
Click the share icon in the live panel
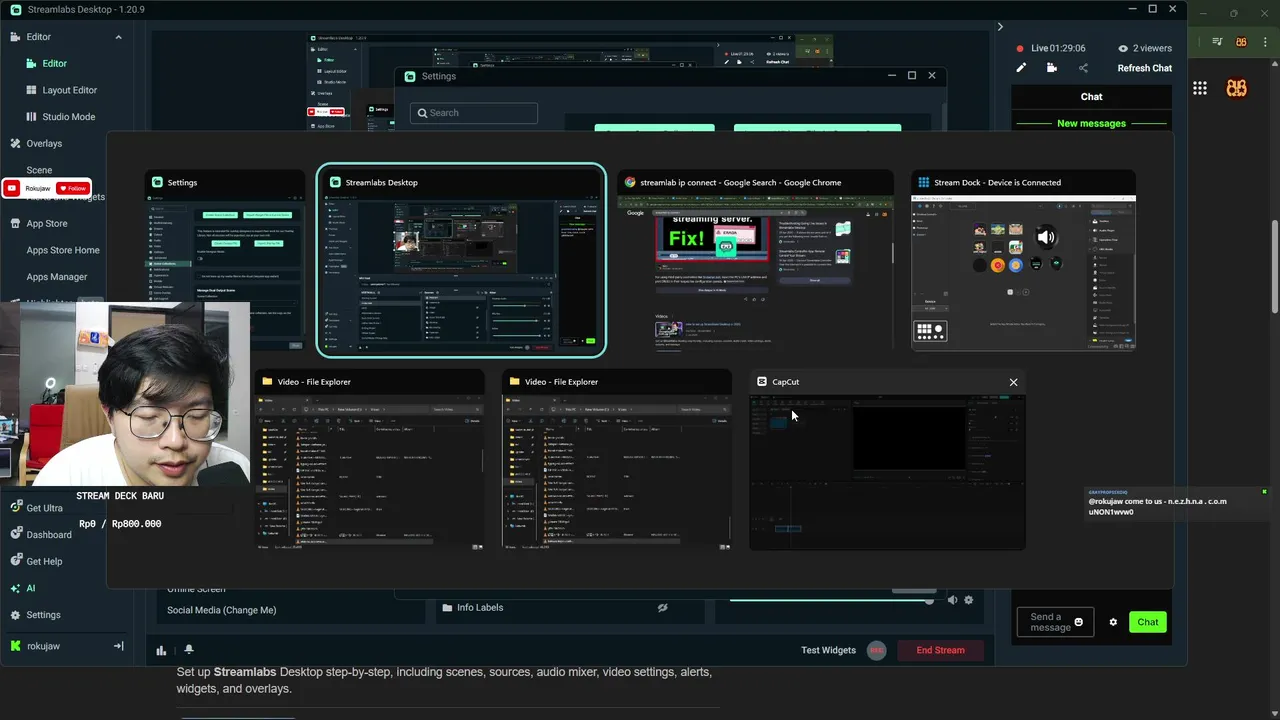pos(1083,68)
